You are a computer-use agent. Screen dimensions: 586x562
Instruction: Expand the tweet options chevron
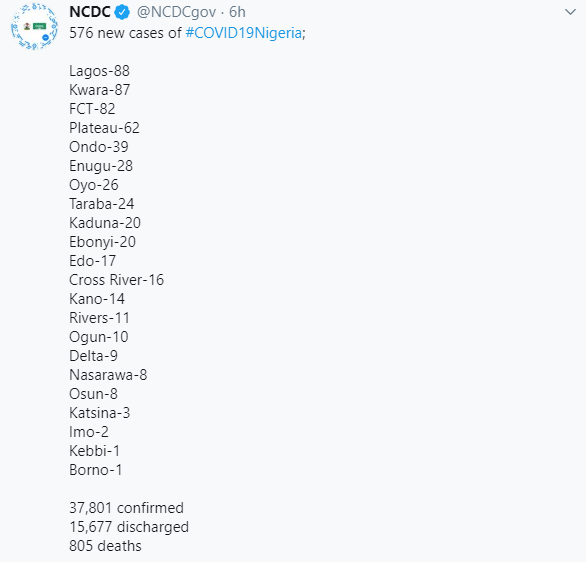click(x=570, y=12)
